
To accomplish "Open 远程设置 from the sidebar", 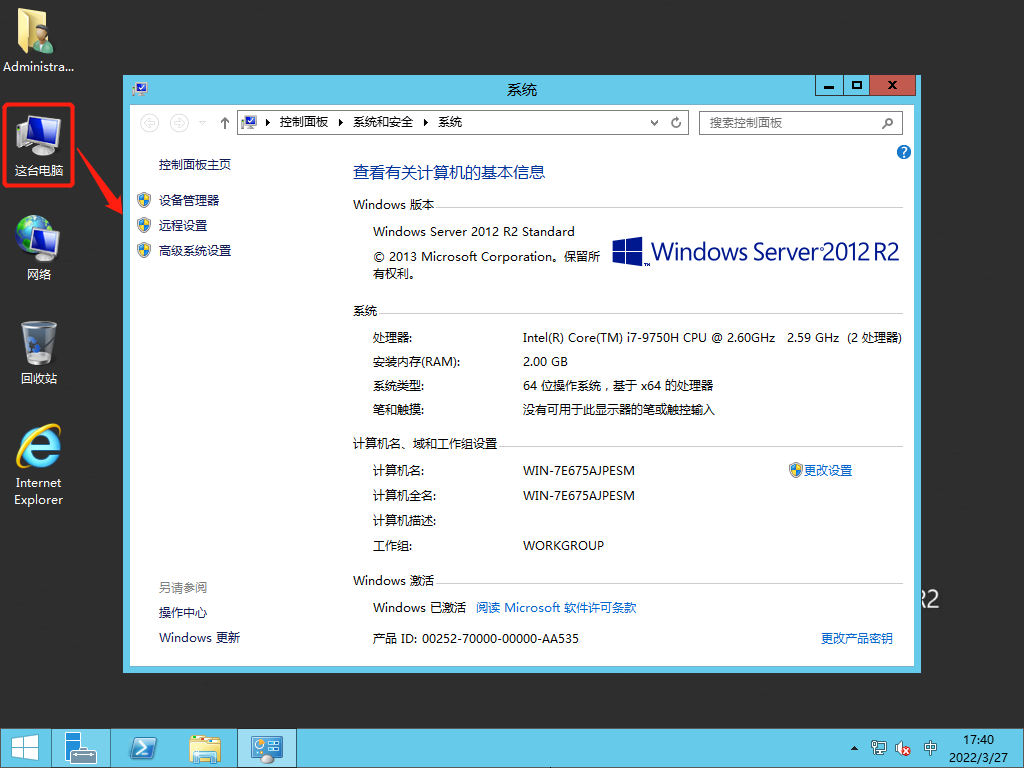I will tap(183, 225).
